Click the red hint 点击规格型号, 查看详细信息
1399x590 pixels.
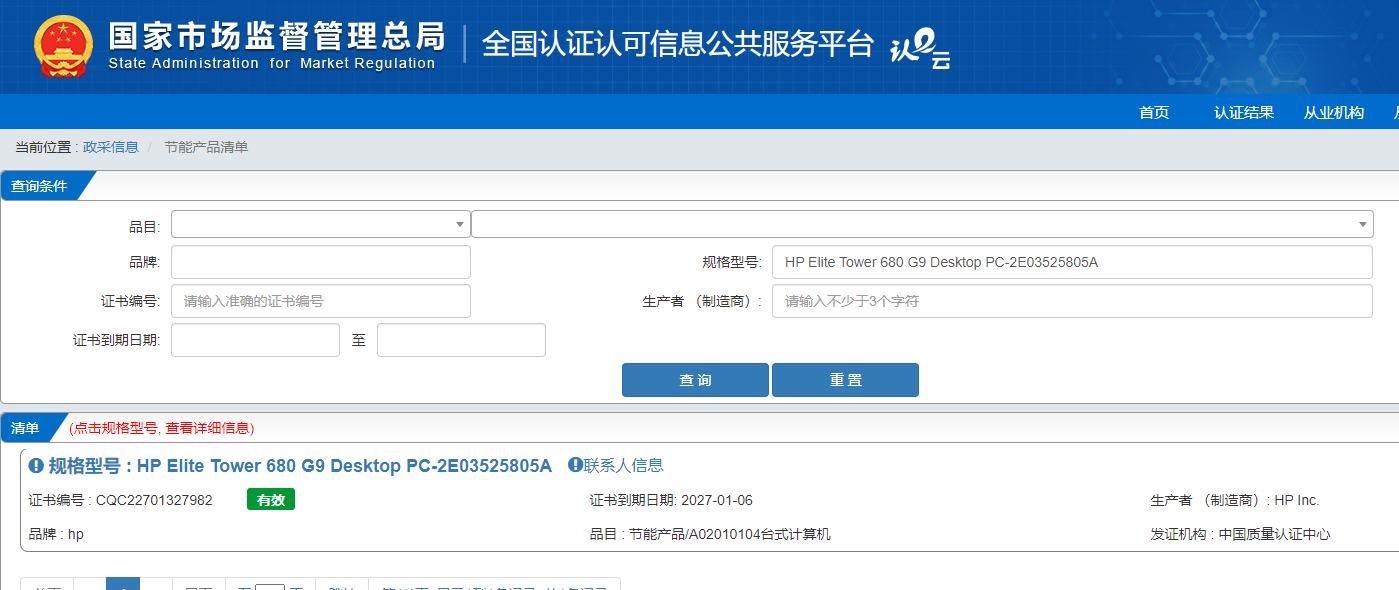click(162, 428)
